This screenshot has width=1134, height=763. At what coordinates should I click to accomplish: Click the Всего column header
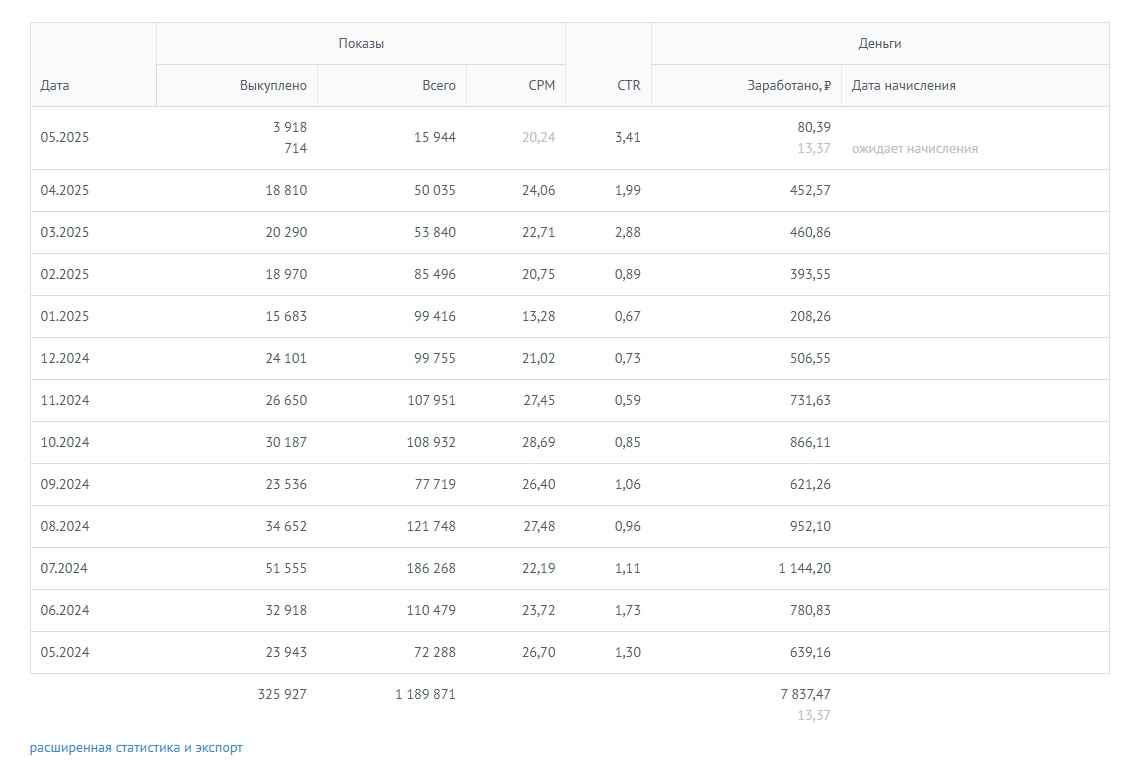438,86
